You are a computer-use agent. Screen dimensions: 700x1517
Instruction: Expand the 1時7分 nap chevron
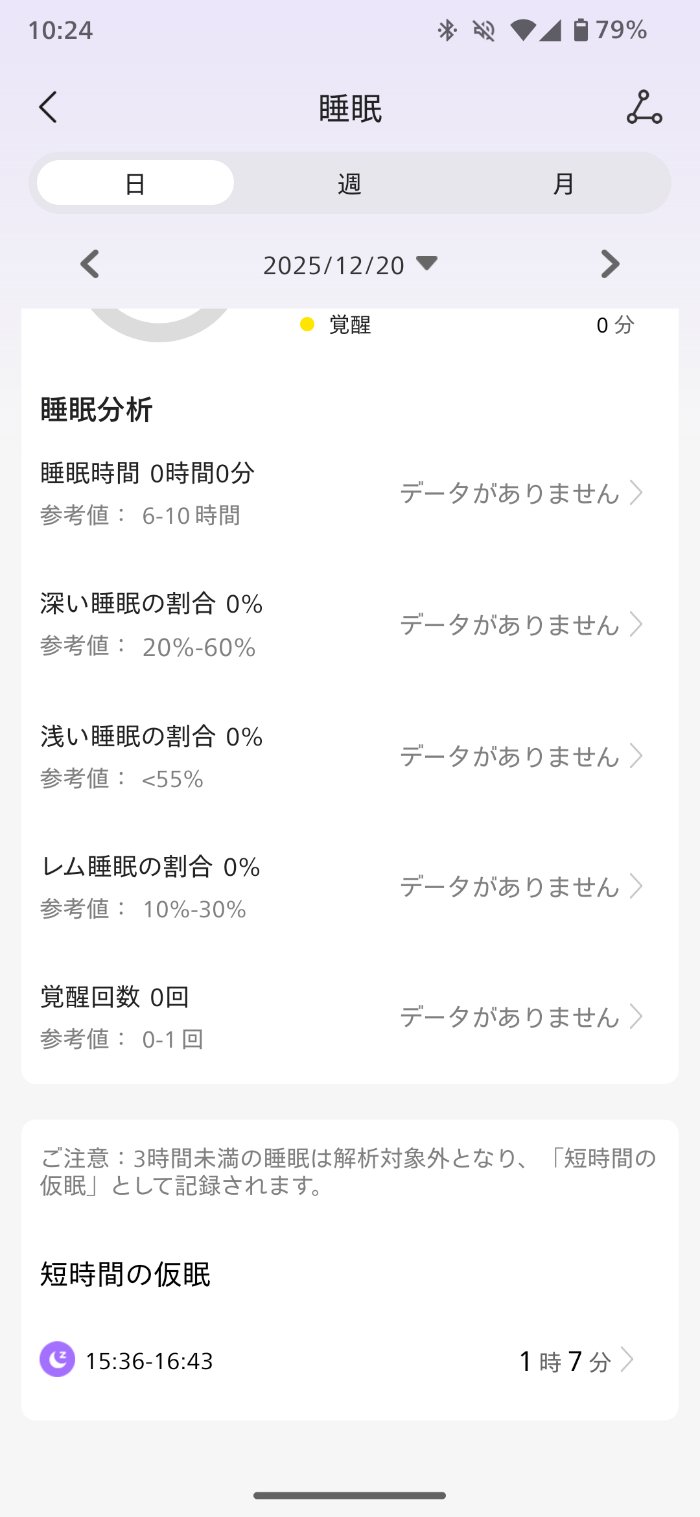click(628, 1360)
